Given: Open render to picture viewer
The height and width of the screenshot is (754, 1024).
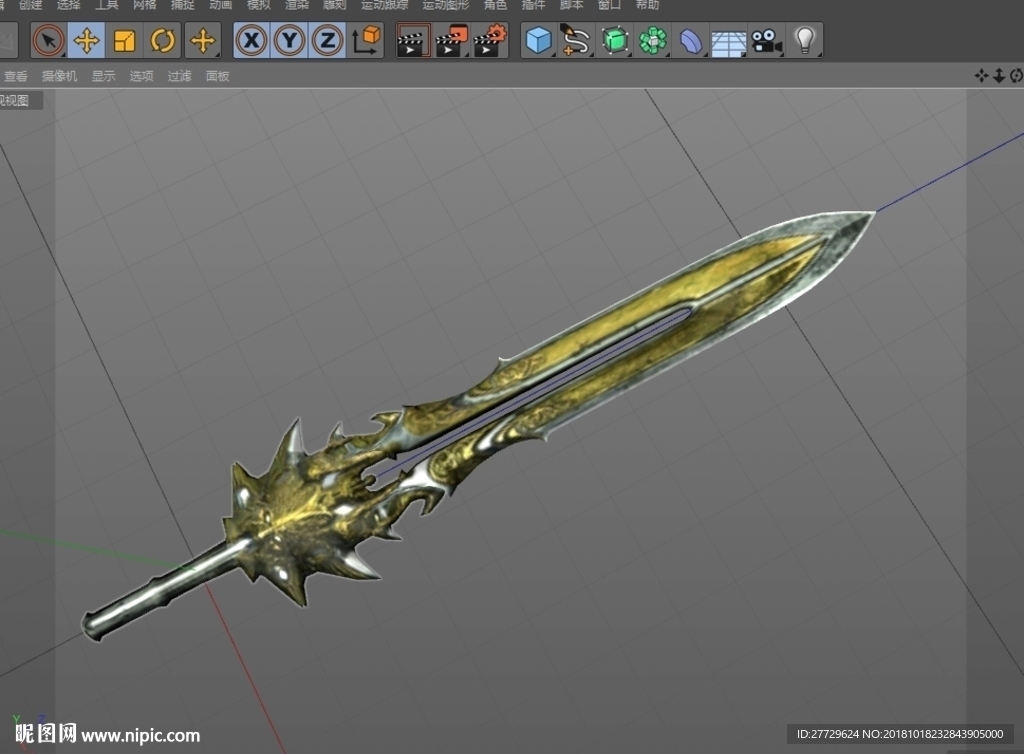Looking at the screenshot, I should pyautogui.click(x=452, y=40).
